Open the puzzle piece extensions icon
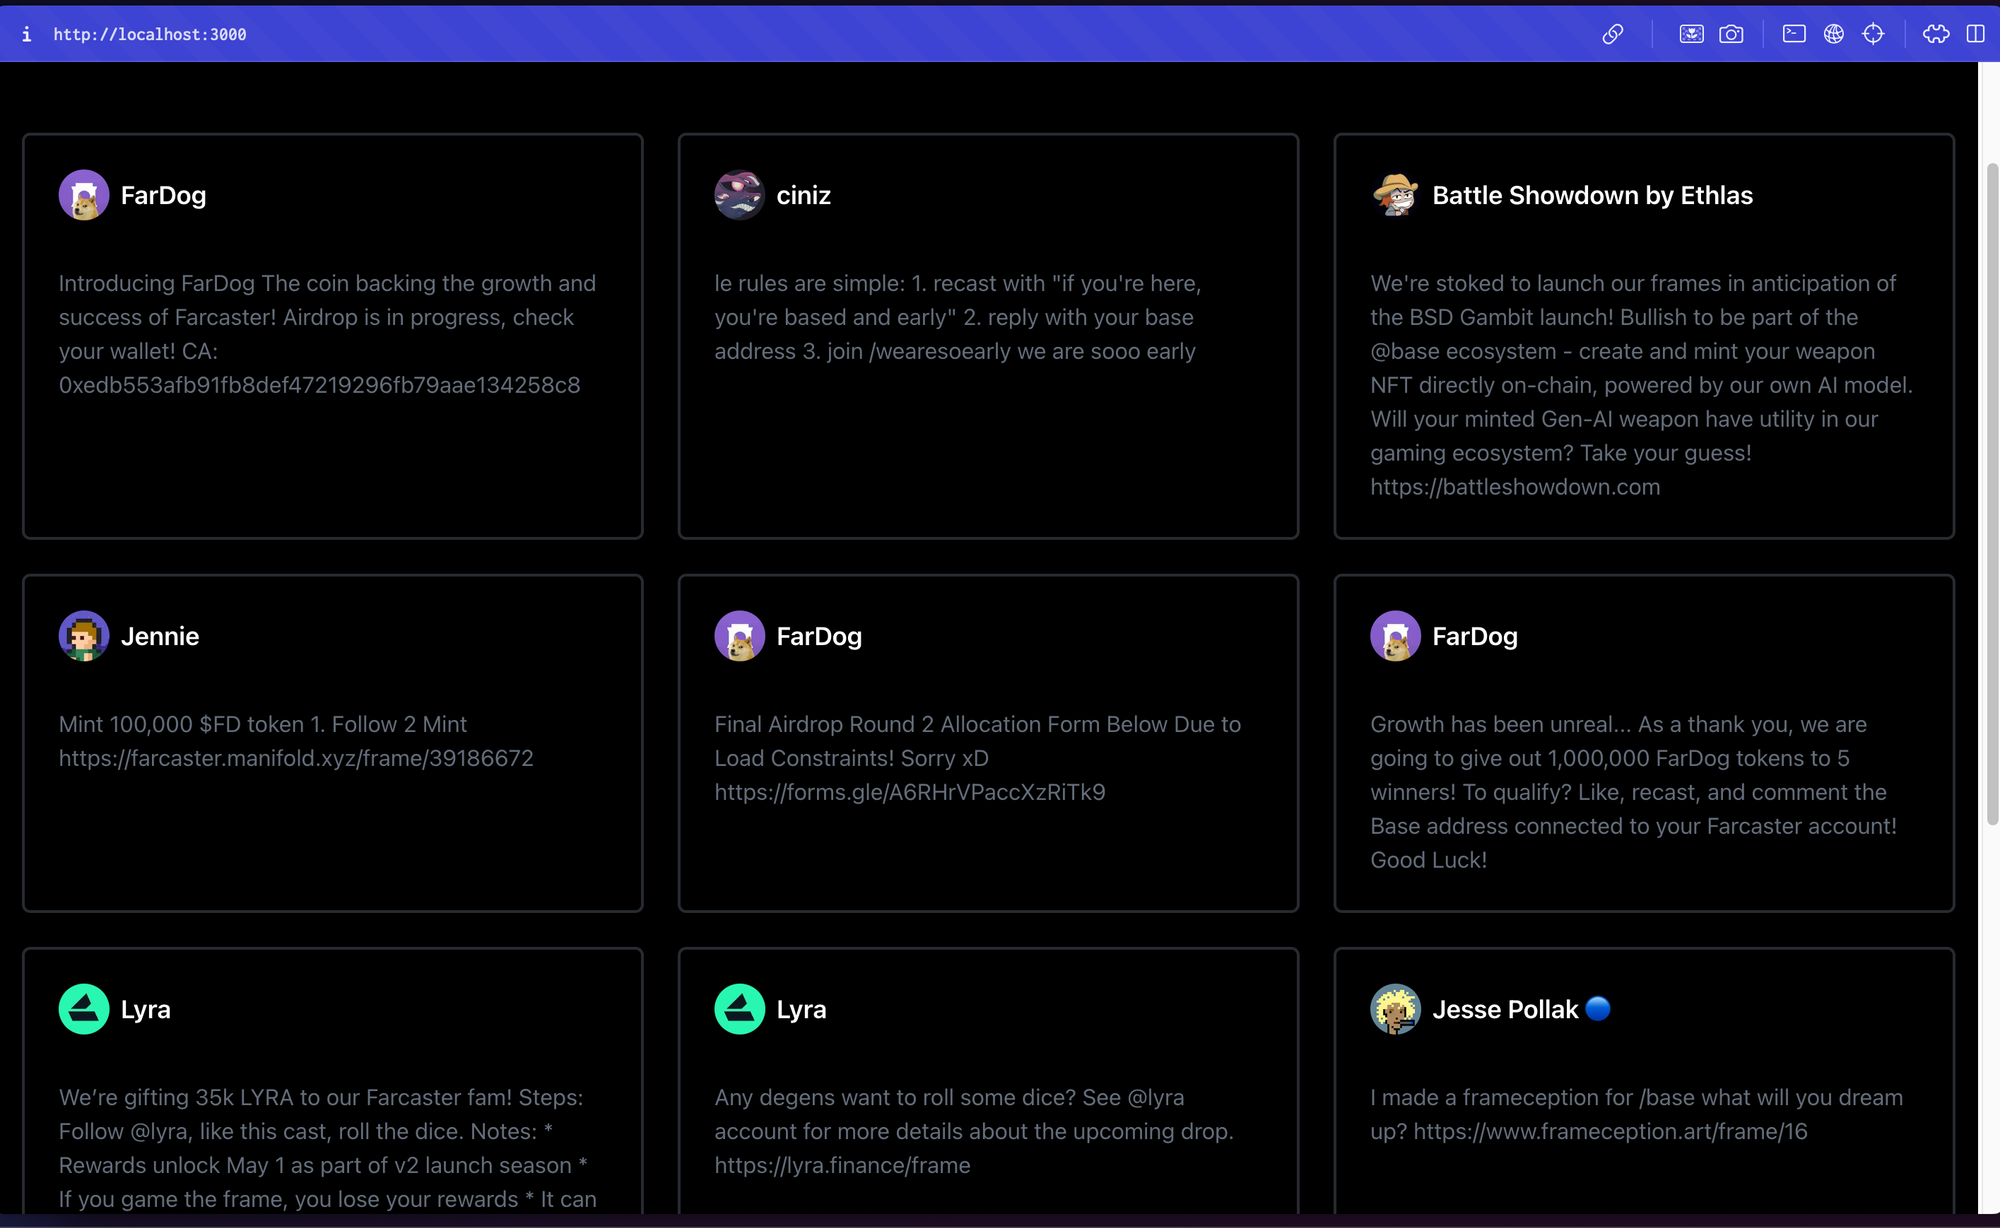The height and width of the screenshot is (1228, 2000). click(x=1936, y=34)
